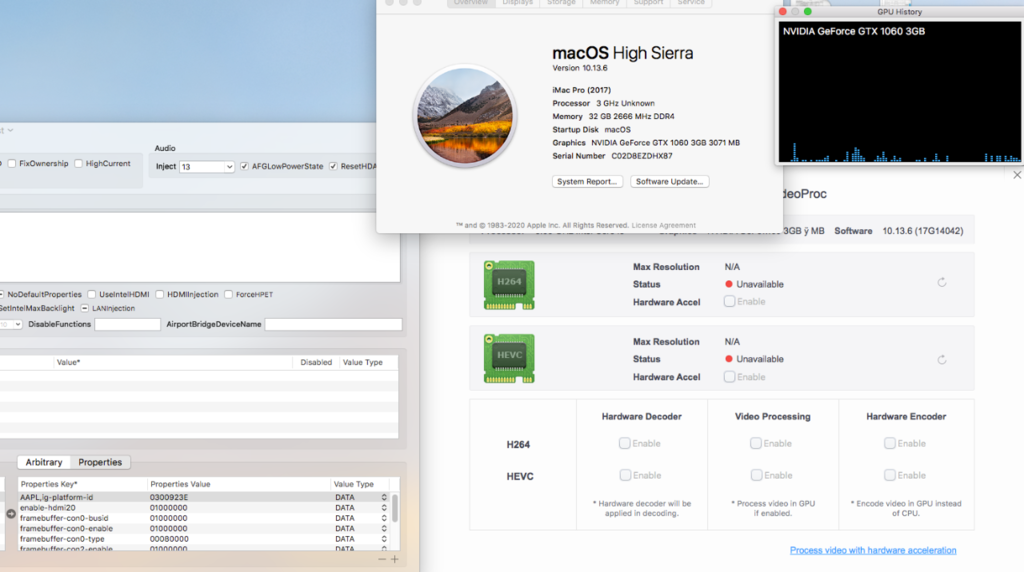Open Value Type selector for enable-hdmi20
The image size is (1024, 572).
click(x=383, y=508)
